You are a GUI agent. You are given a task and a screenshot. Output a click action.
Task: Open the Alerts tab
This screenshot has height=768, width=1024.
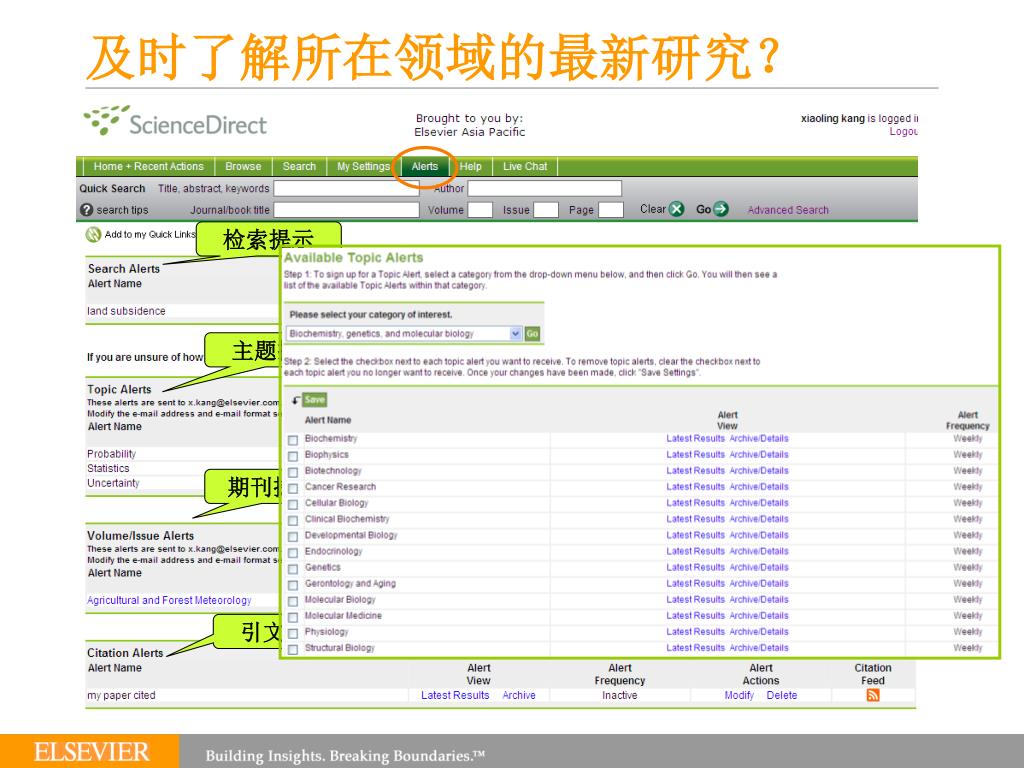(424, 167)
